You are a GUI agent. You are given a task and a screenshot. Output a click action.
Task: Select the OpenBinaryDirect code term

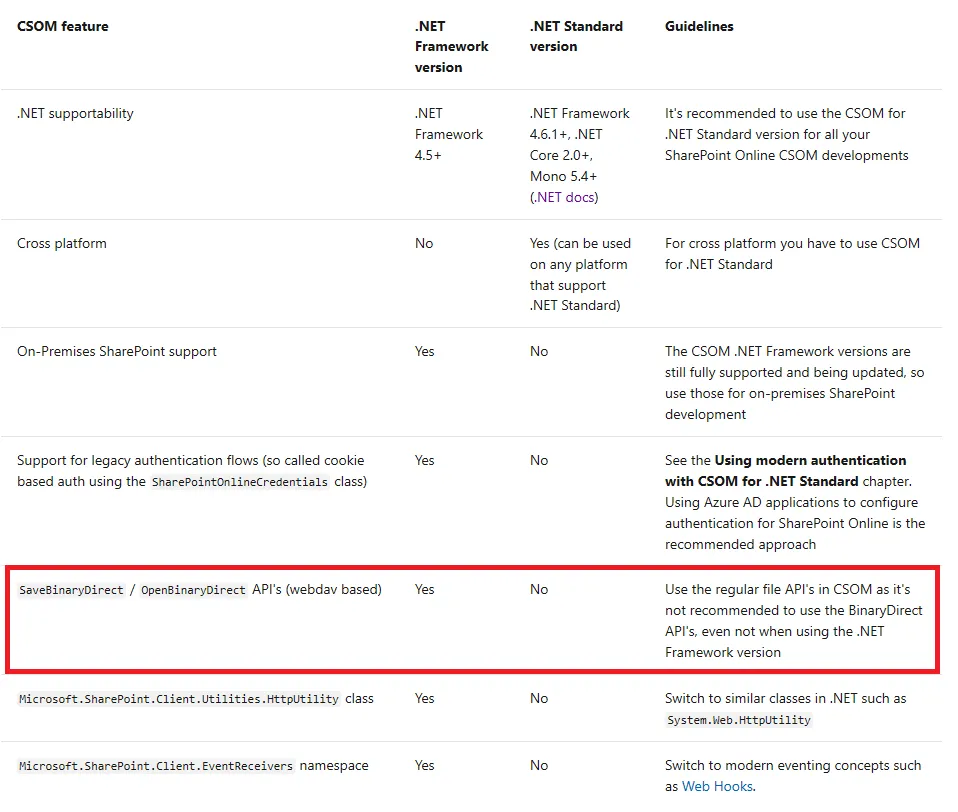[x=193, y=590]
